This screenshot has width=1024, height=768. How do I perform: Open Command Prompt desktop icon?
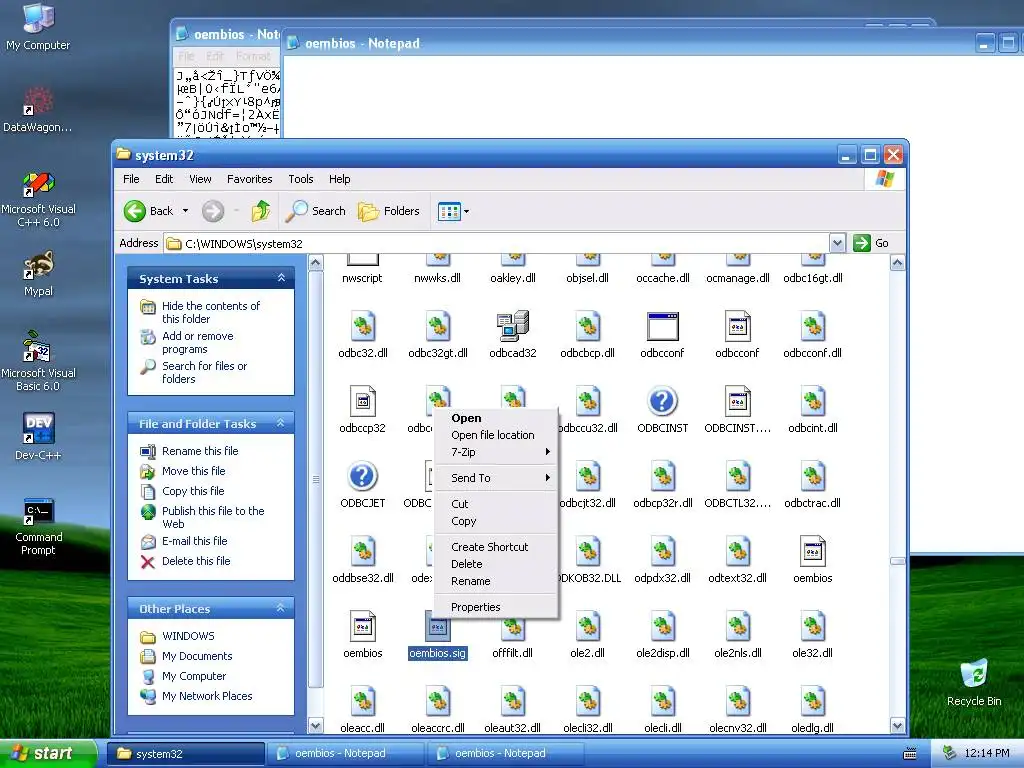coord(38,526)
